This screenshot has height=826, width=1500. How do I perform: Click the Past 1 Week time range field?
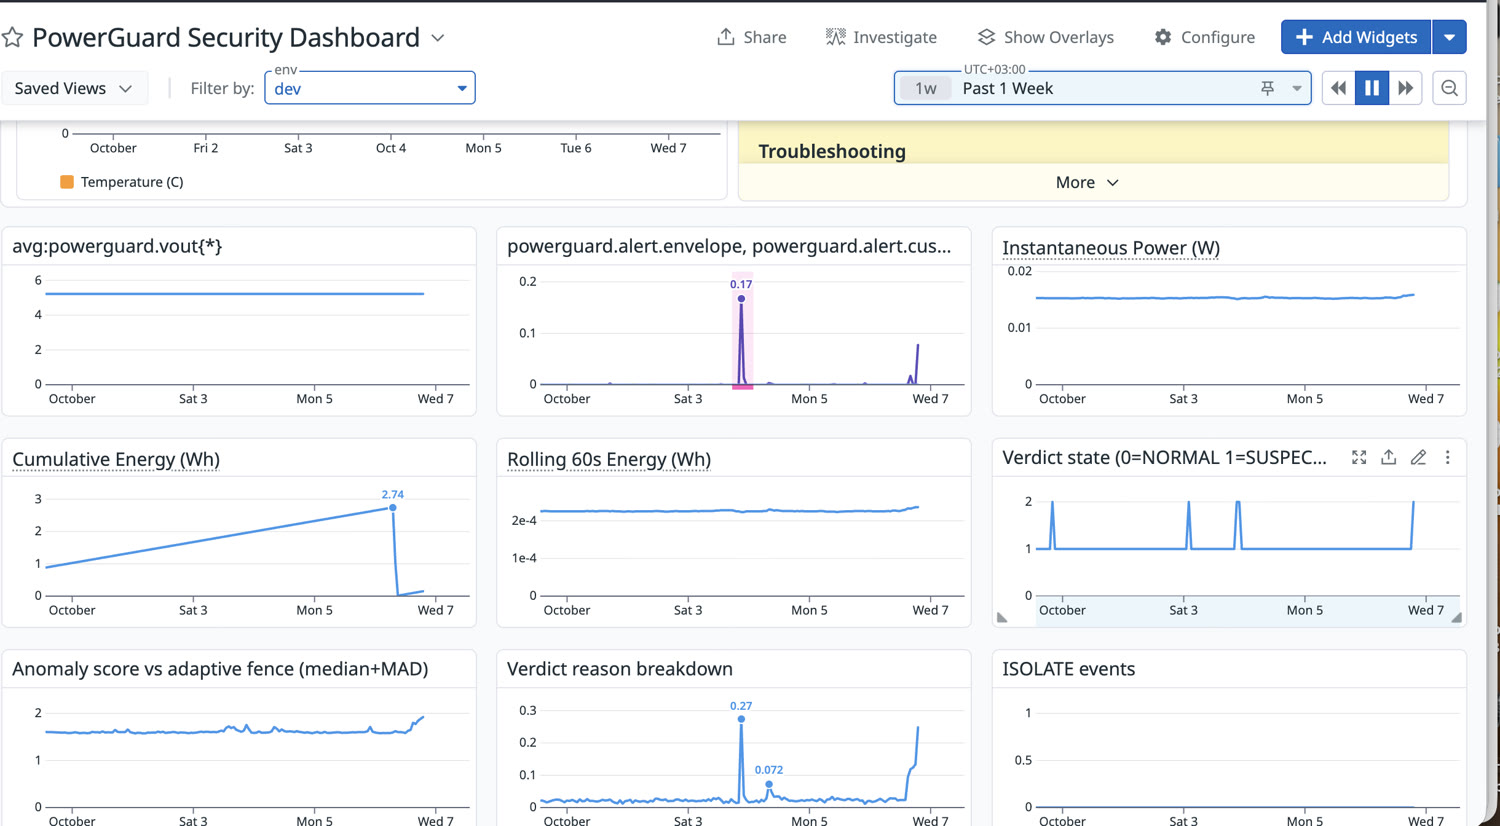coord(1102,88)
